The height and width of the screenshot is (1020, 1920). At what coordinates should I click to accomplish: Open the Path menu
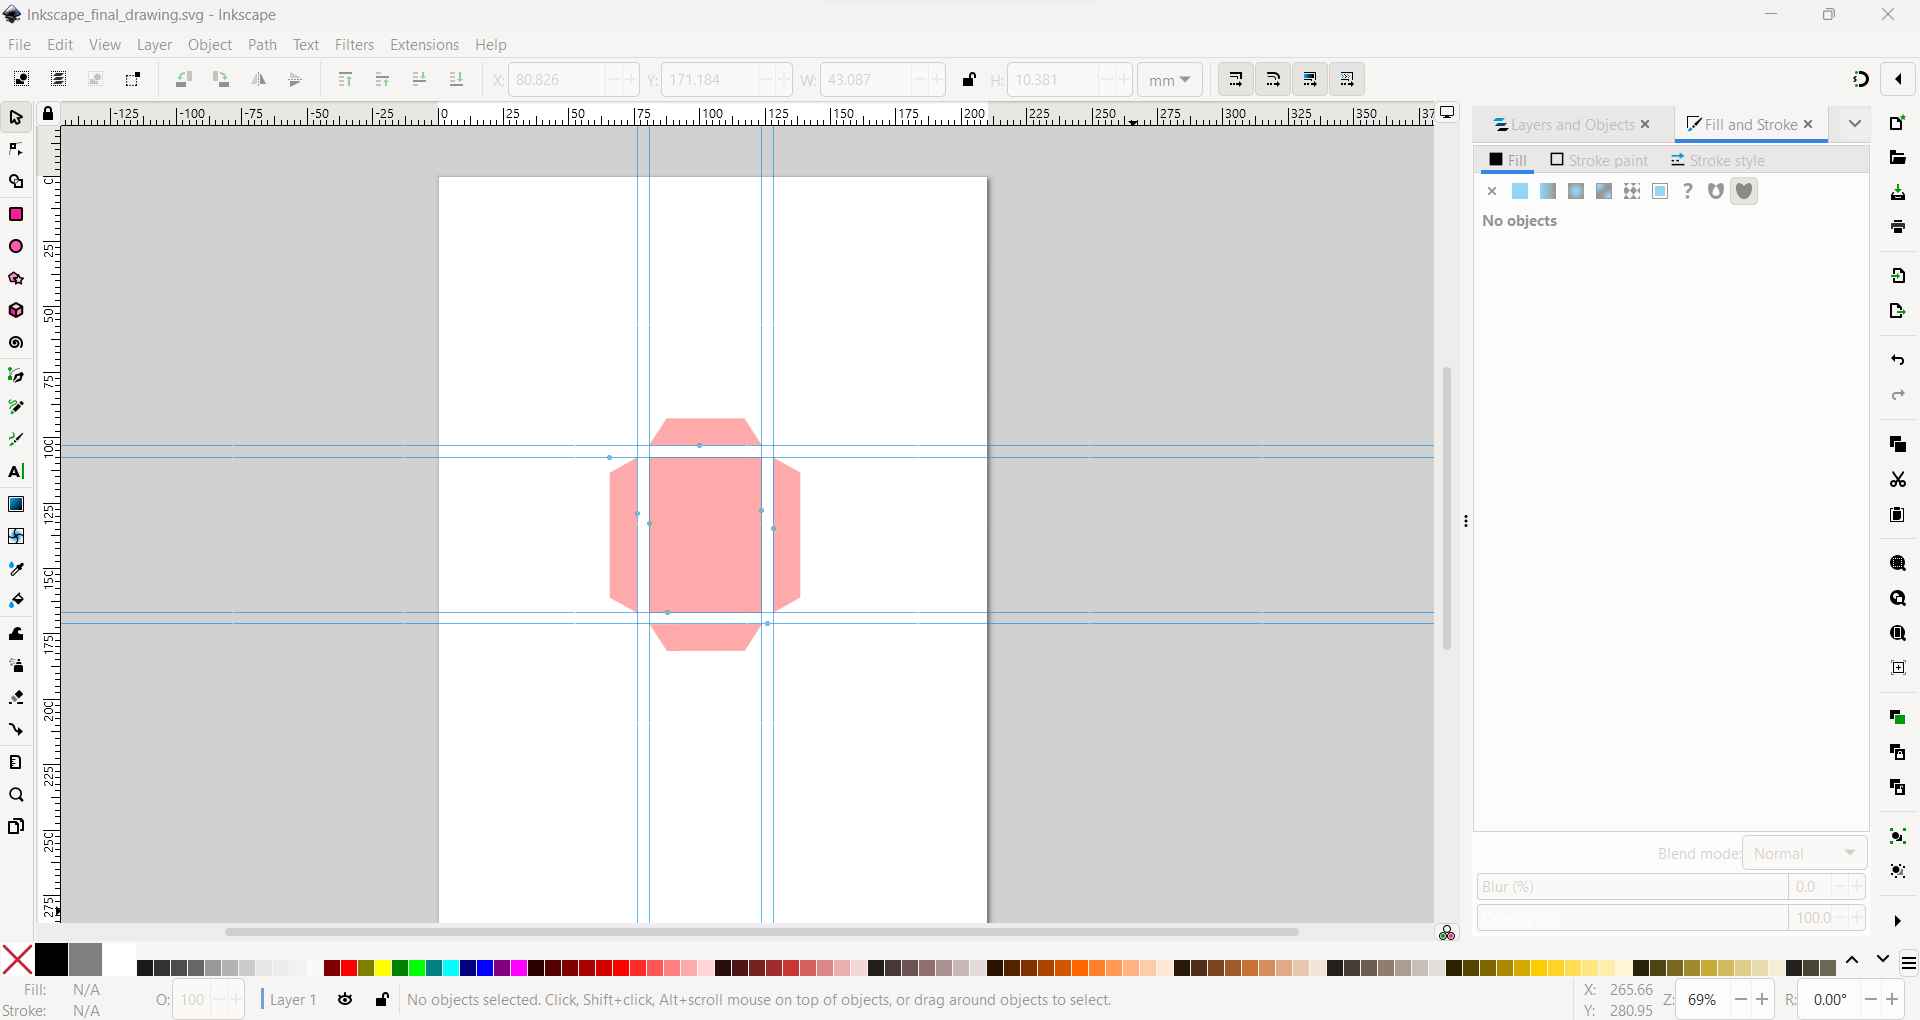[x=262, y=45]
